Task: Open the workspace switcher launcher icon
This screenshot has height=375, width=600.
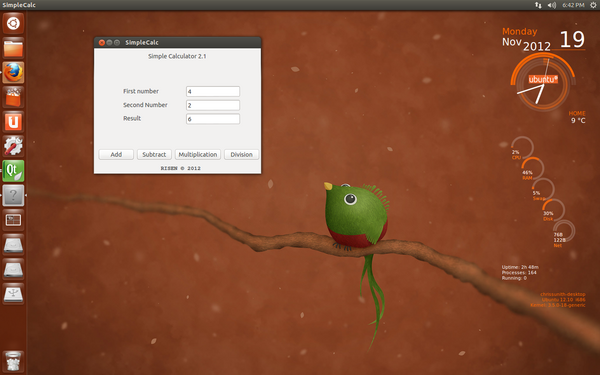Action: tap(13, 220)
